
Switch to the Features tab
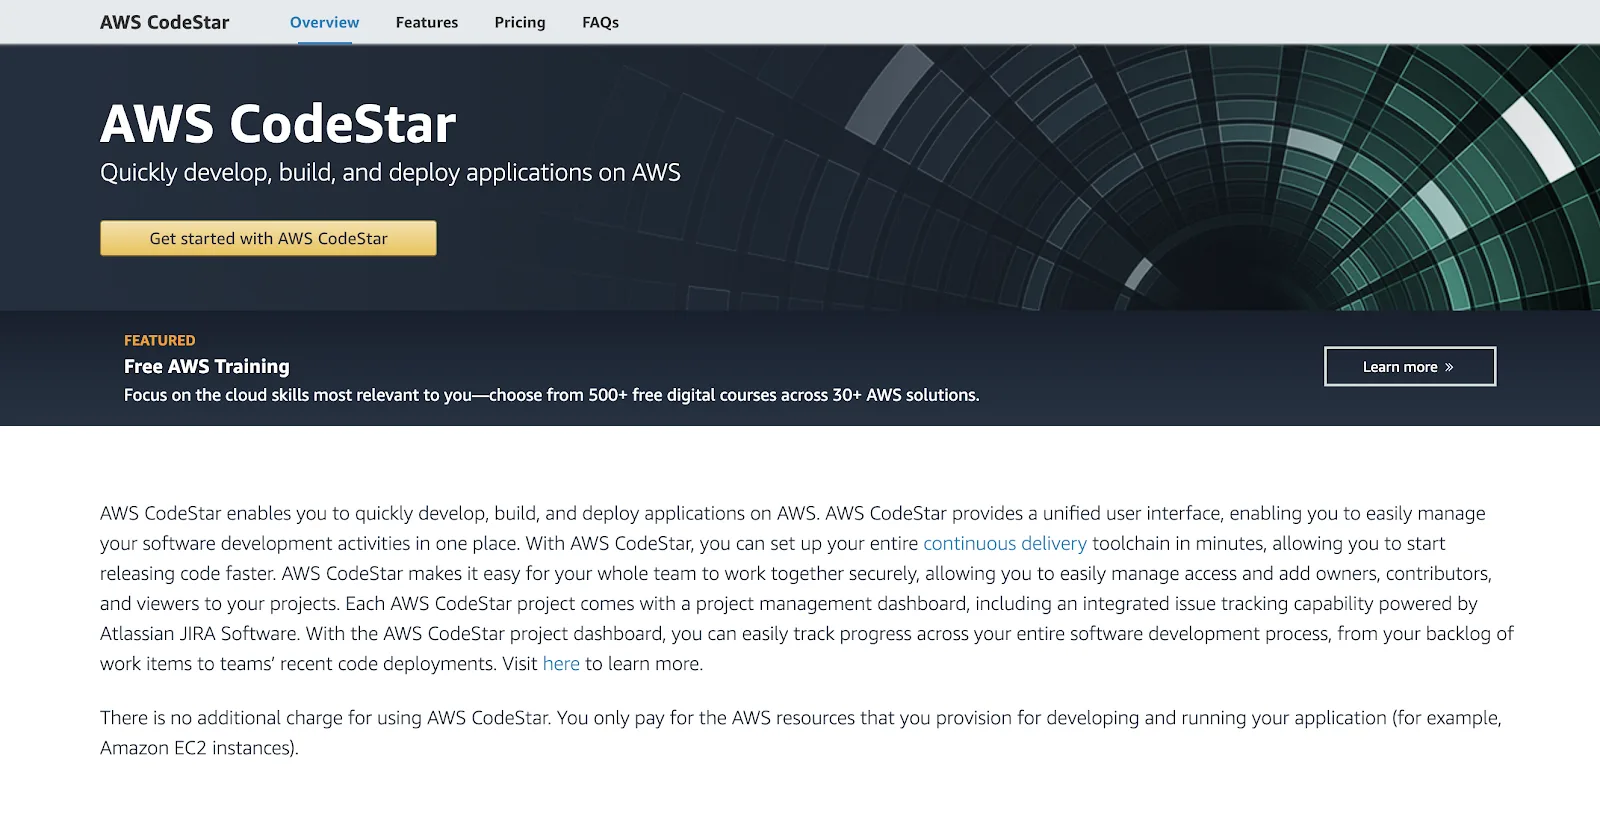click(427, 22)
